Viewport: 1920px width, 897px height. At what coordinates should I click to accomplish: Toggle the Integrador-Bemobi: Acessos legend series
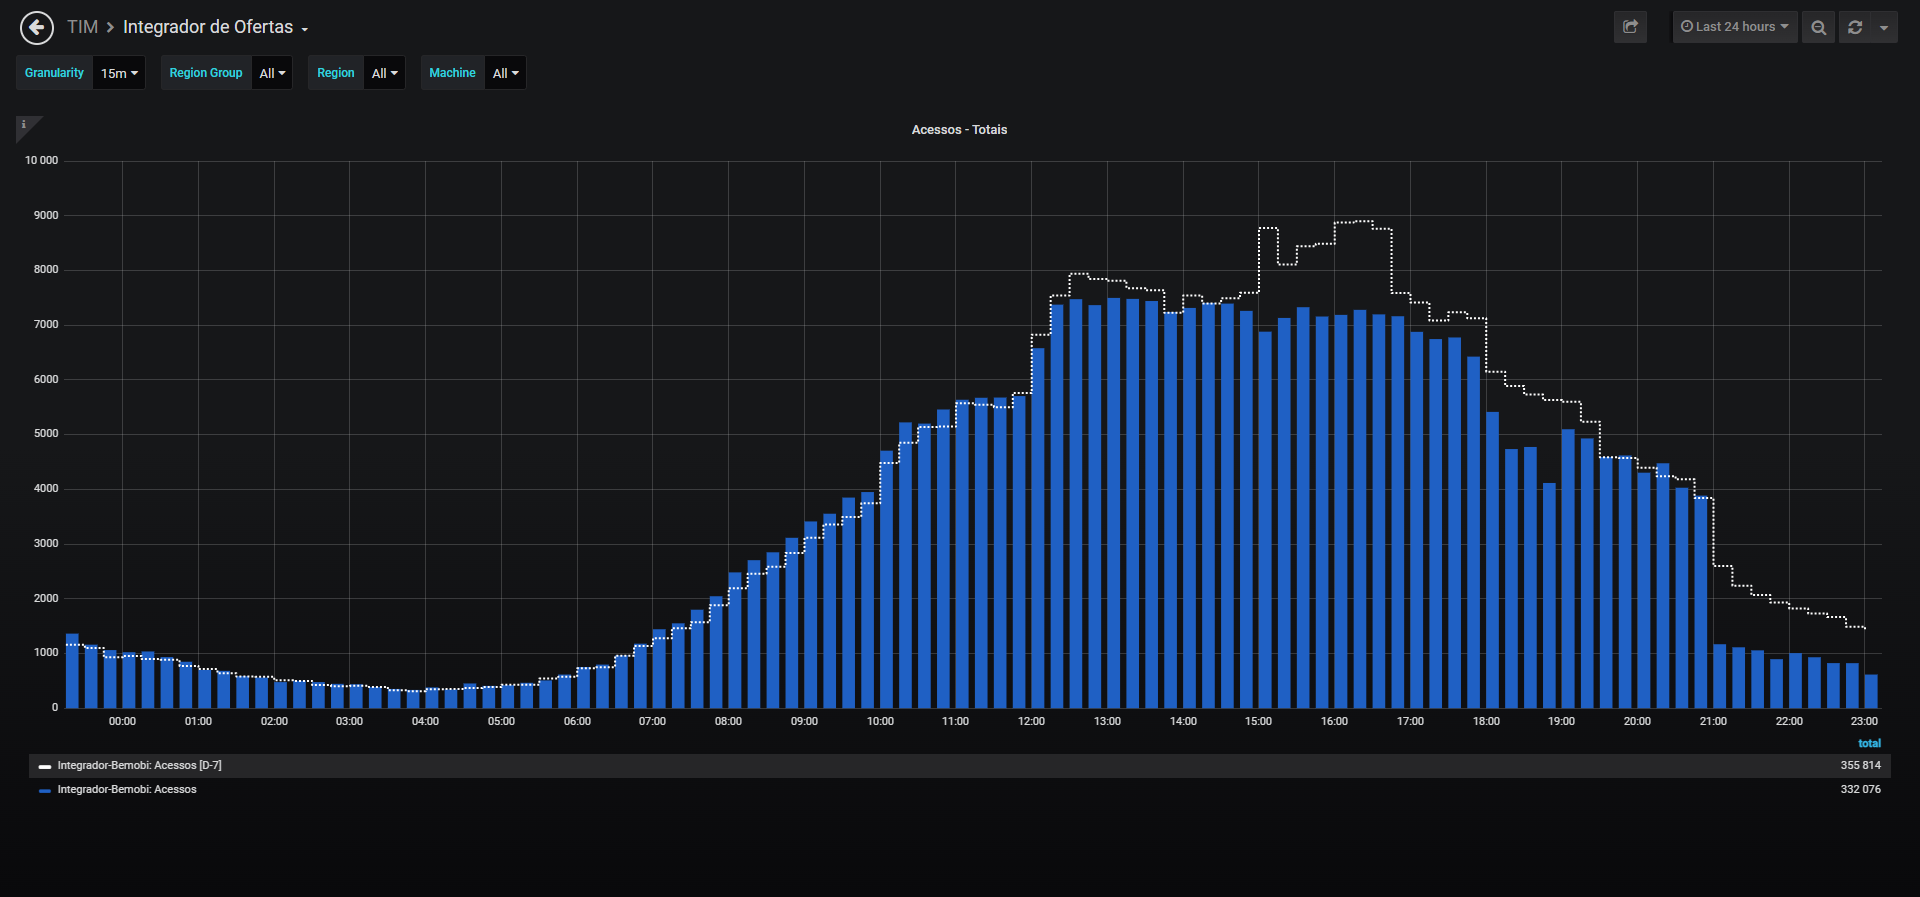(x=127, y=790)
